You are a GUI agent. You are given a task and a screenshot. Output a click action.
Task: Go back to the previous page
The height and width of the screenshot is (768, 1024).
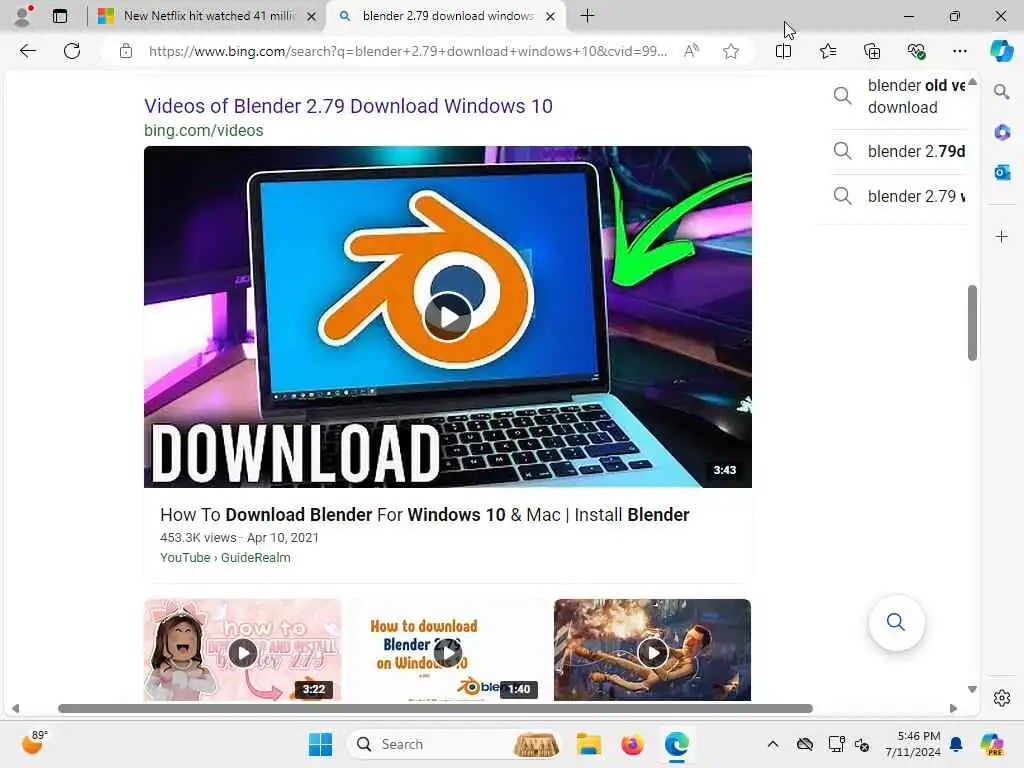[27, 51]
